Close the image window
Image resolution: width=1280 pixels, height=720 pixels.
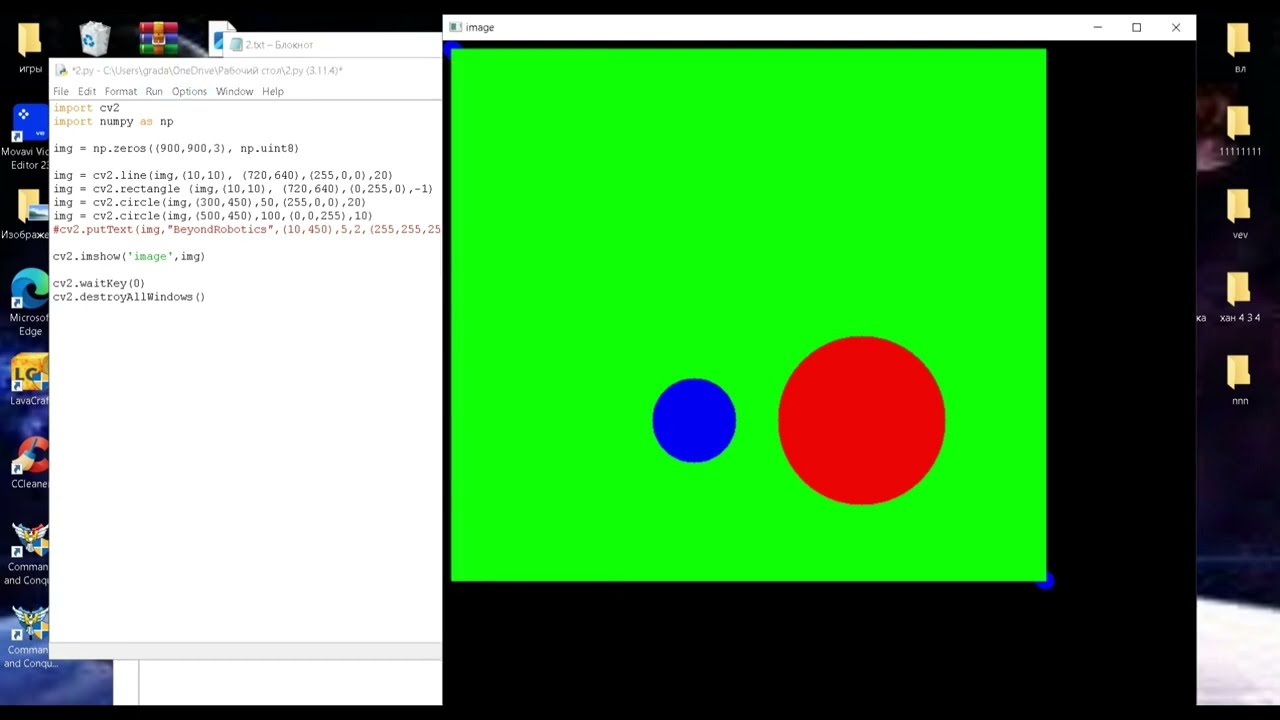pos(1176,27)
